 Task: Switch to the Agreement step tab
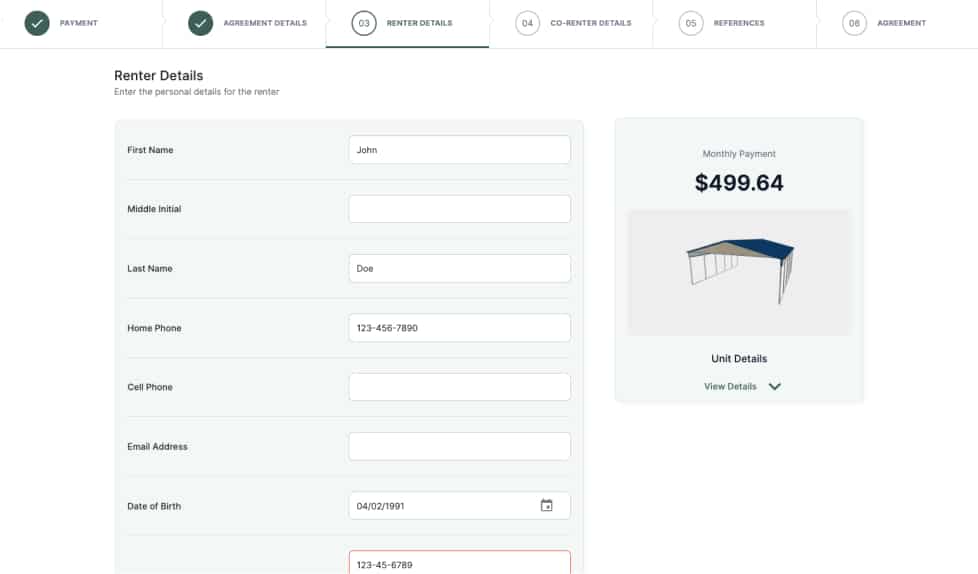(x=897, y=24)
